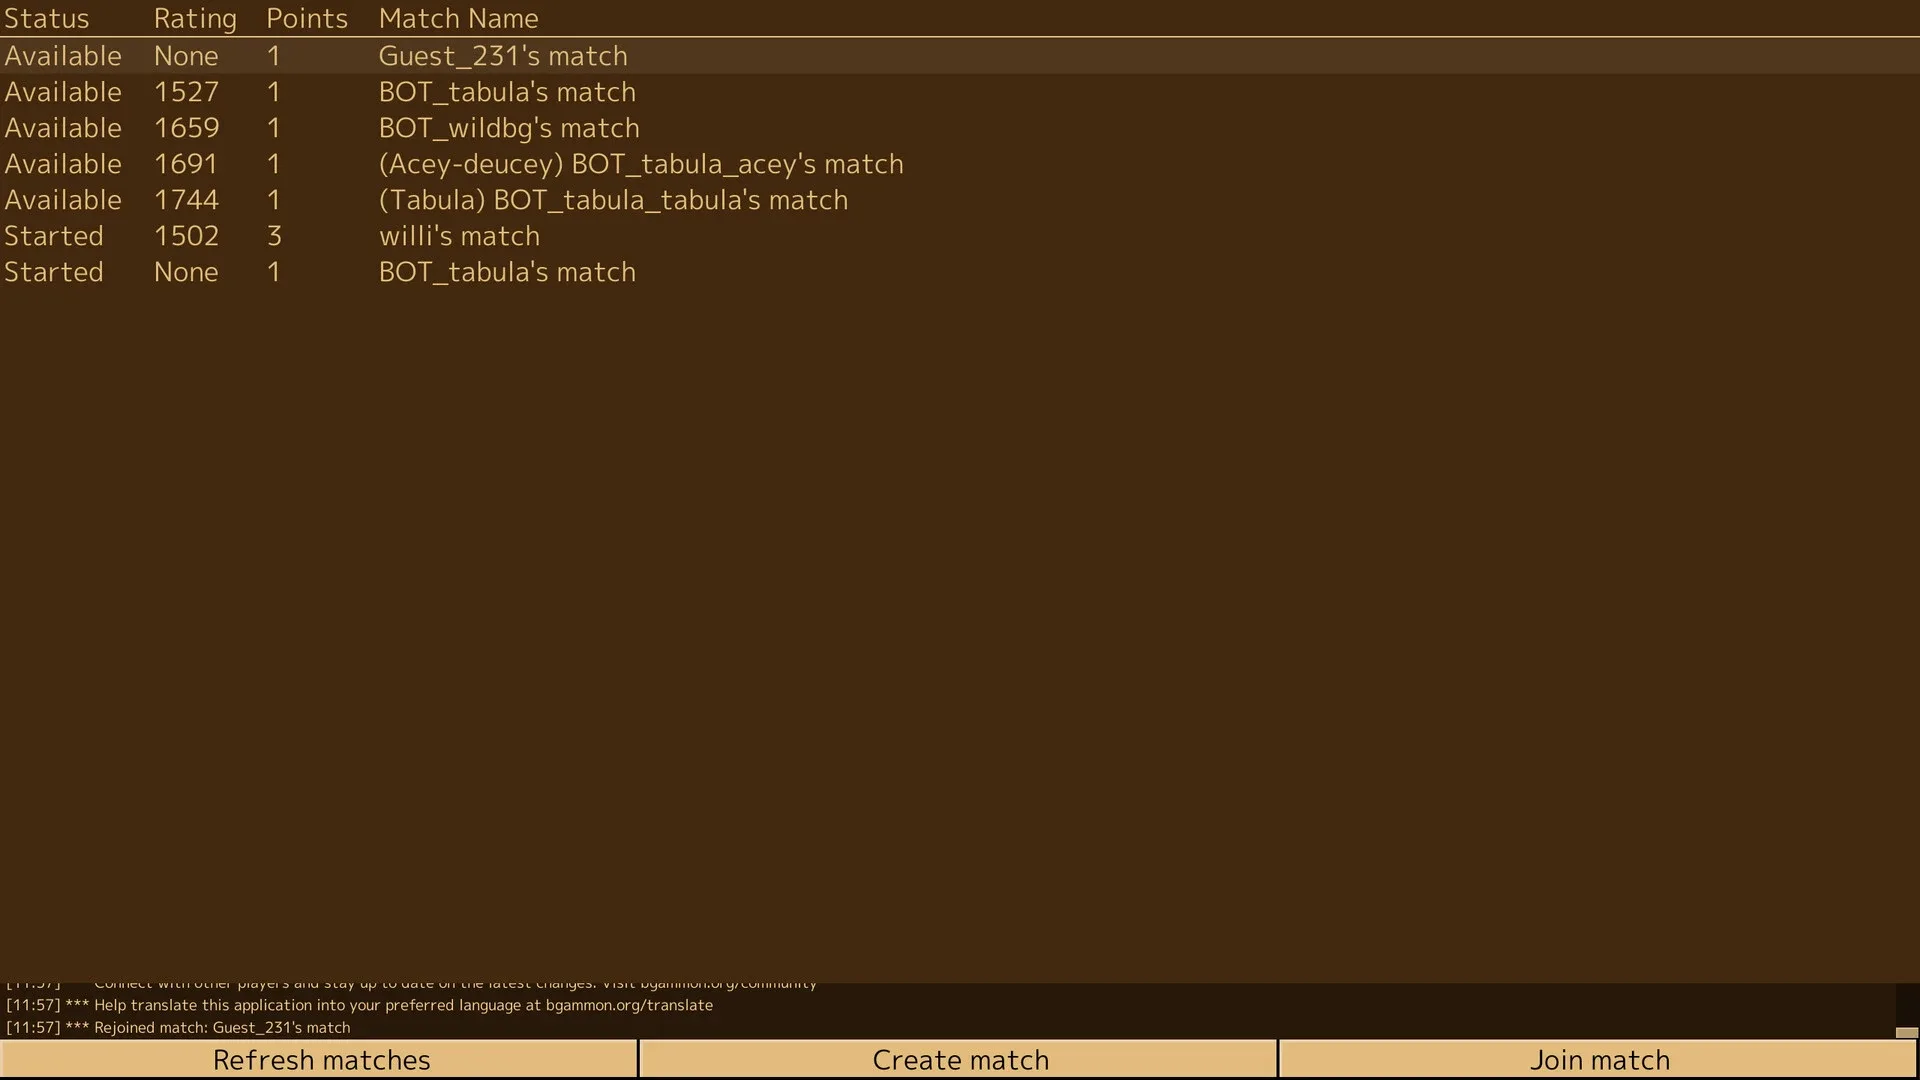Screen dimensions: 1920x1080
Task: Select the started willi's match
Action: click(458, 236)
